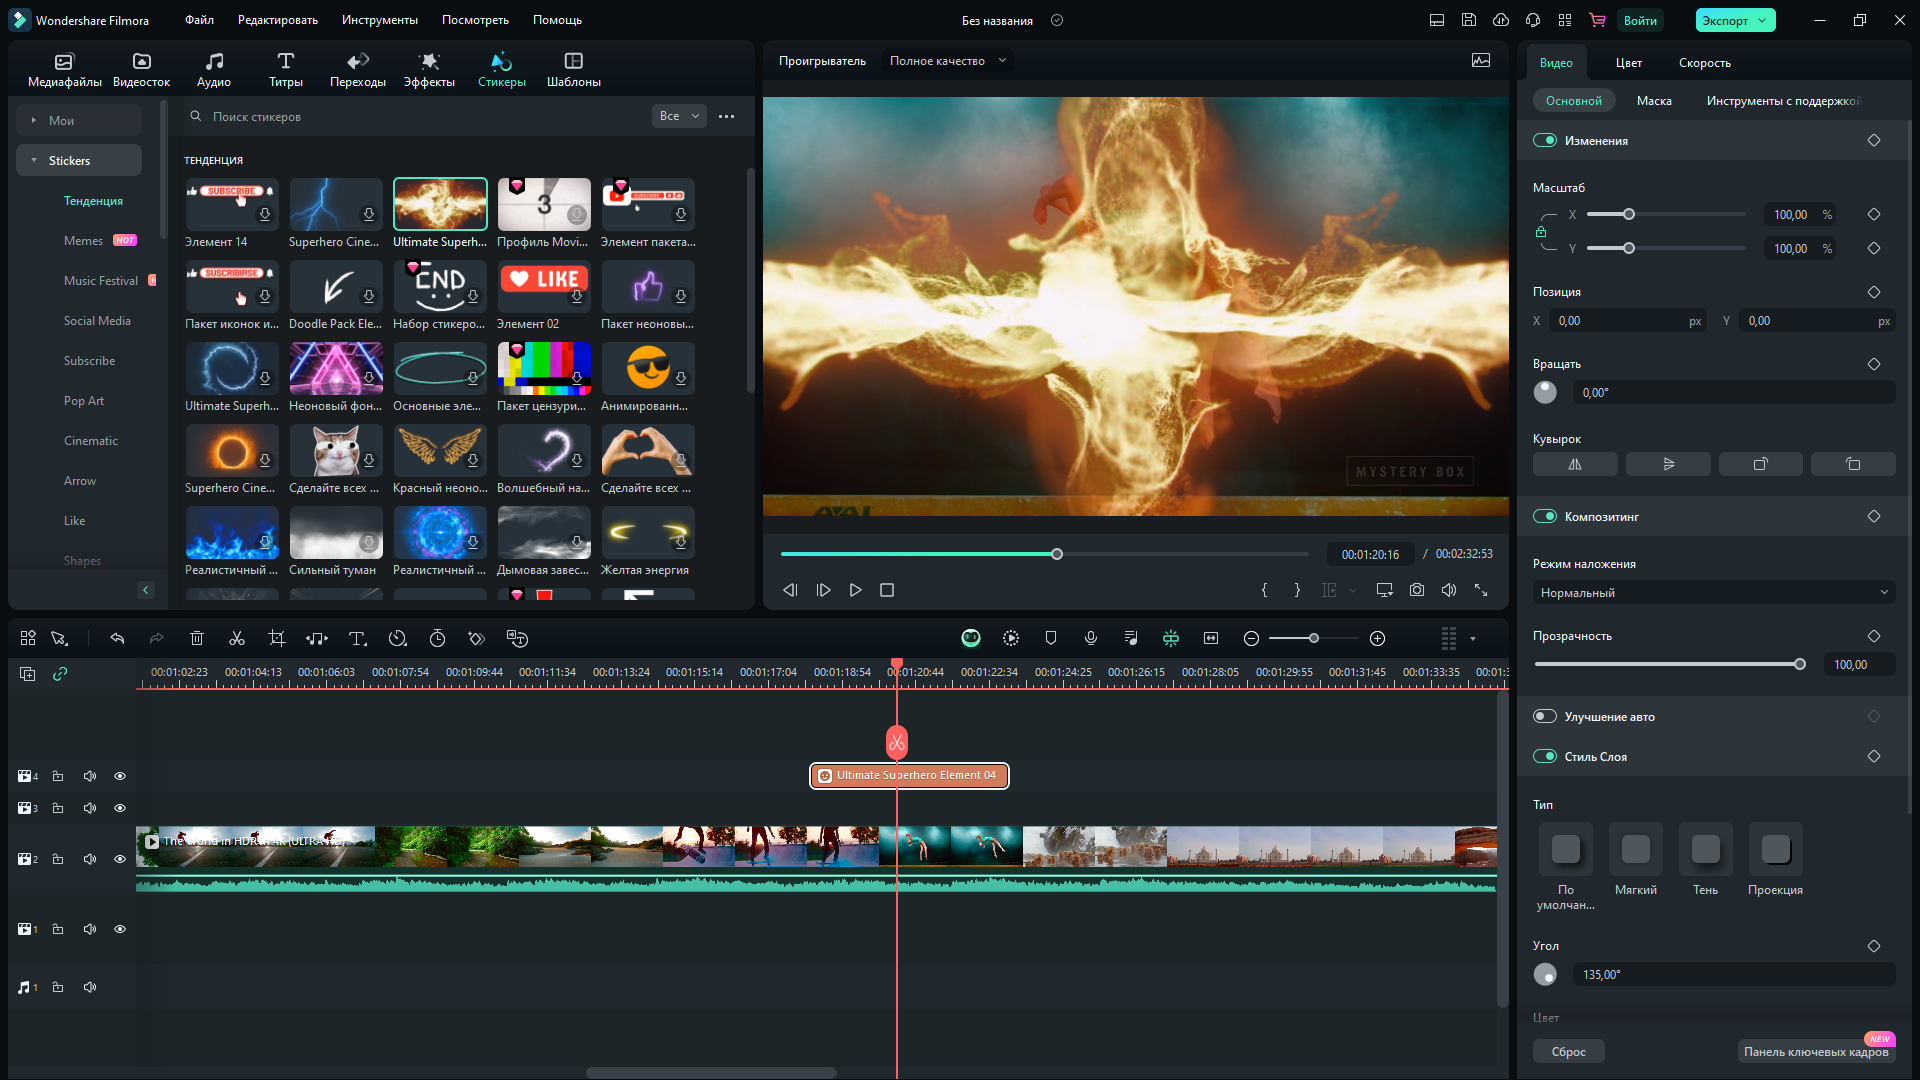Open the Полное качество quality dropdown
This screenshot has height=1080, width=1920.
(x=947, y=61)
